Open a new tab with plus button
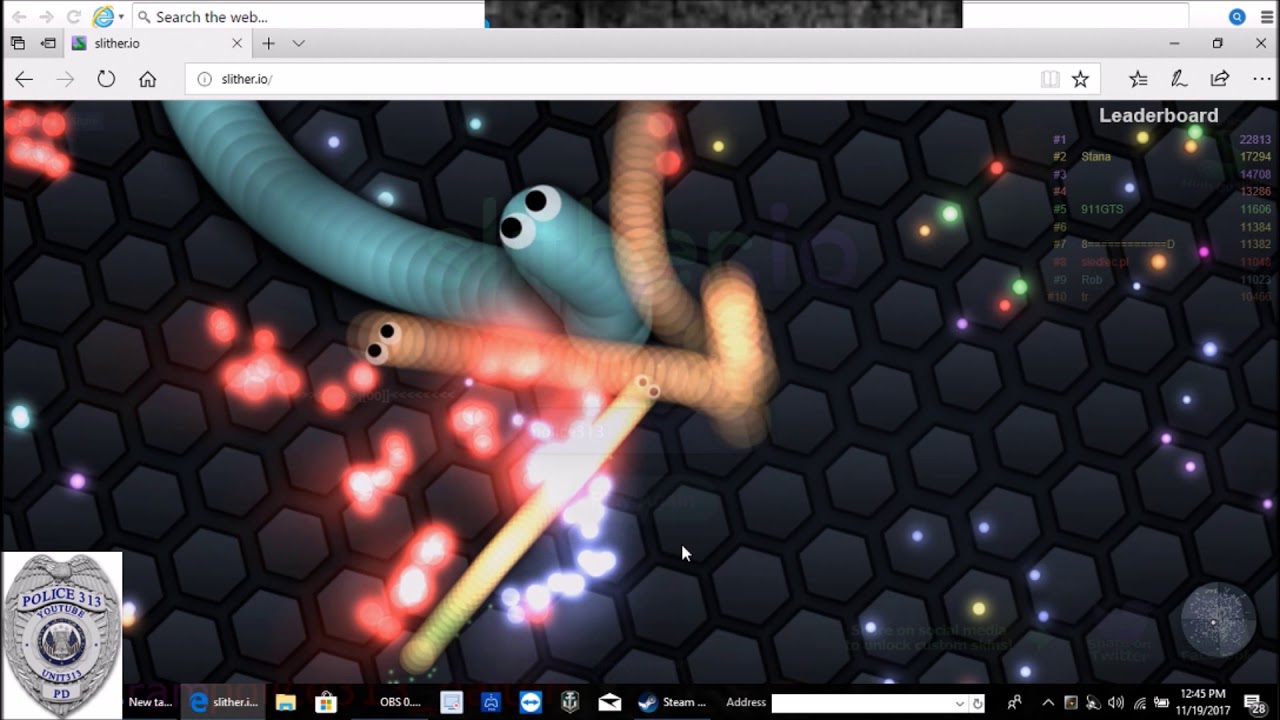Image resolution: width=1280 pixels, height=720 pixels. (x=268, y=43)
